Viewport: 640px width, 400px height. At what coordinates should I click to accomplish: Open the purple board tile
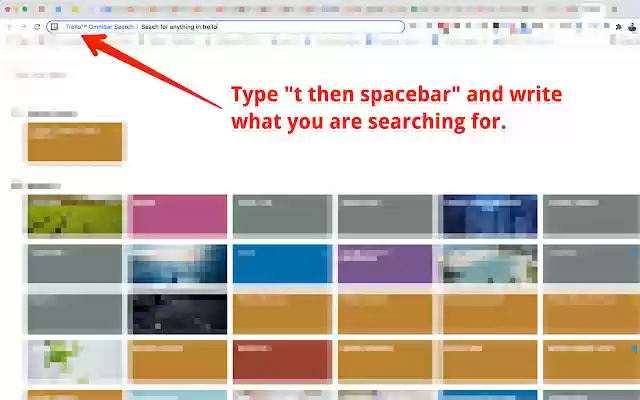pos(385,264)
